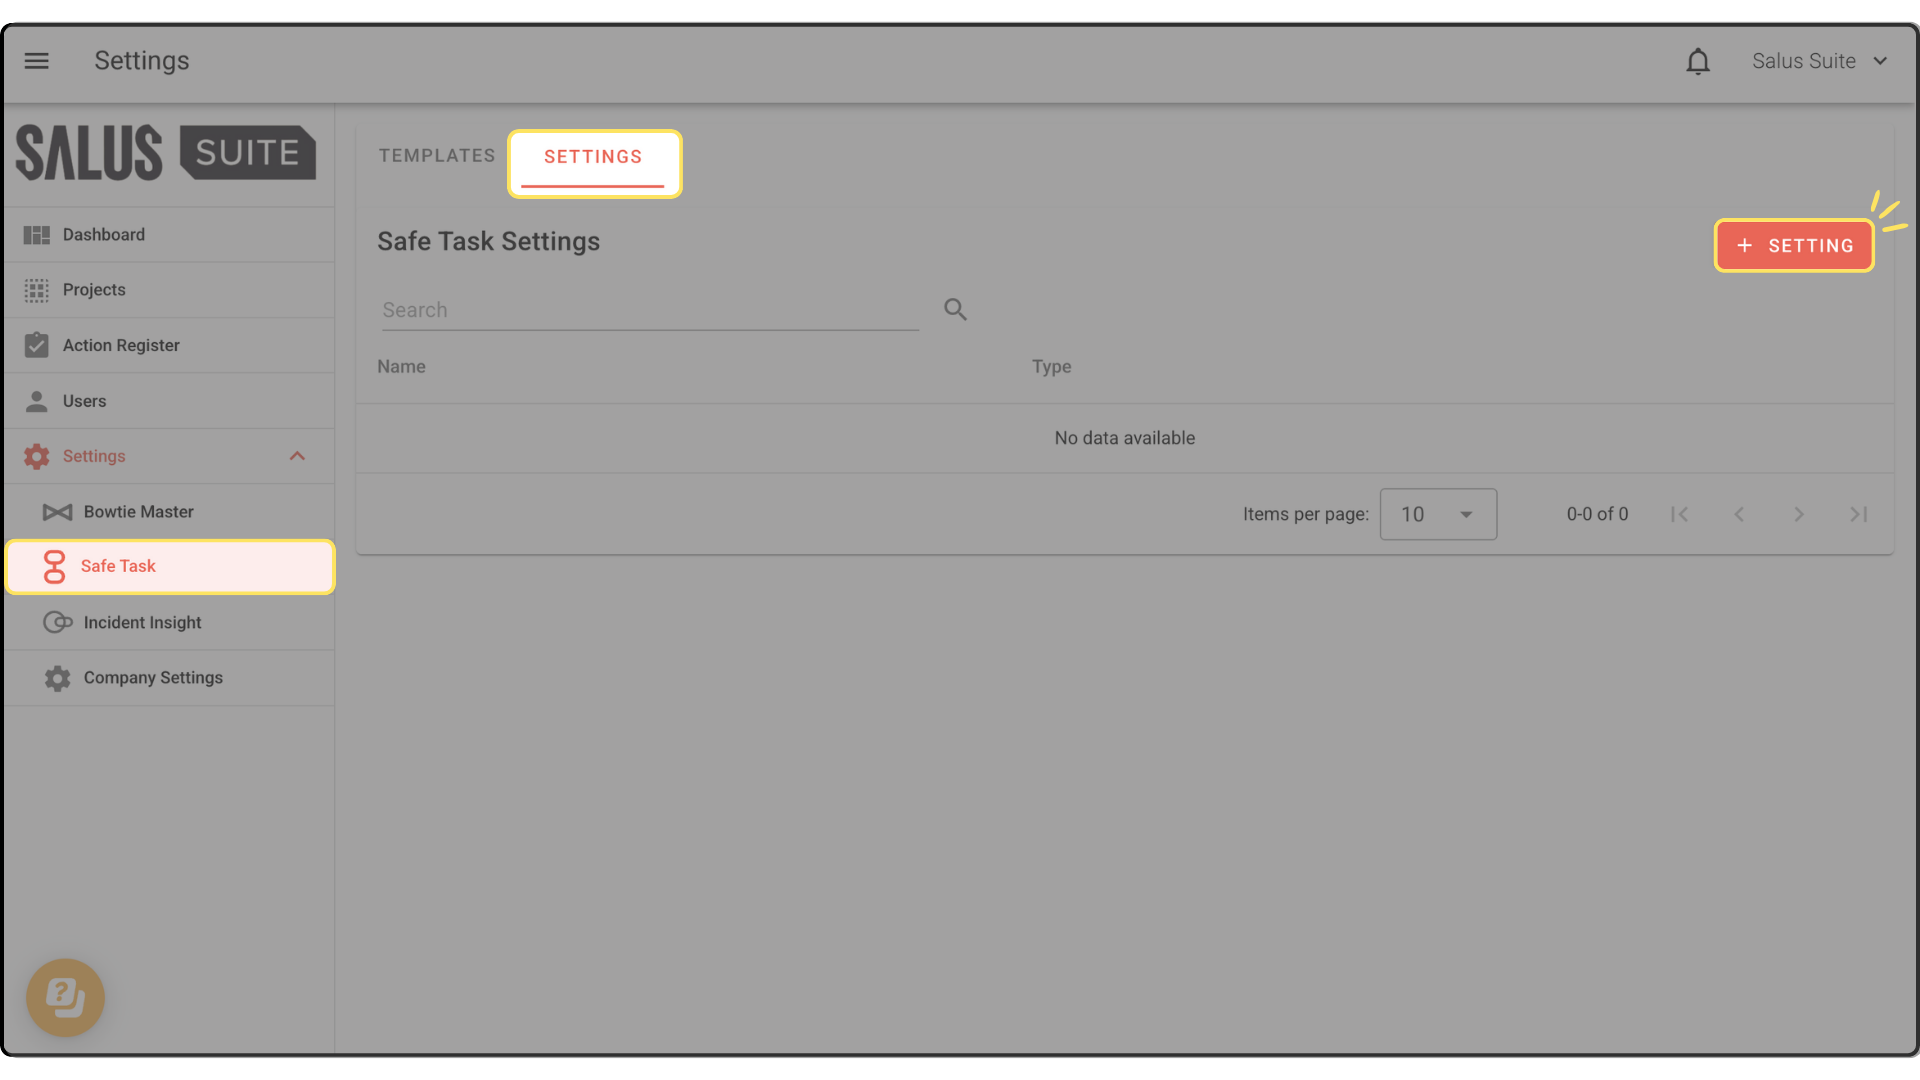Viewport: 1920px width, 1080px height.
Task: Click the Users person icon
Action: pyautogui.click(x=37, y=401)
